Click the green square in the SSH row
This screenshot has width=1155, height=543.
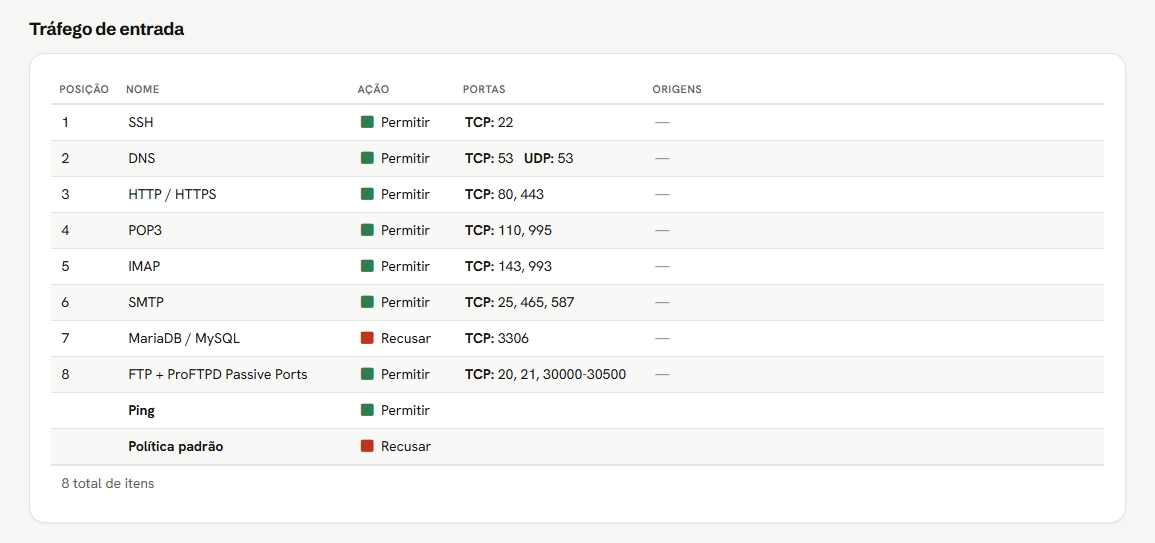point(367,122)
